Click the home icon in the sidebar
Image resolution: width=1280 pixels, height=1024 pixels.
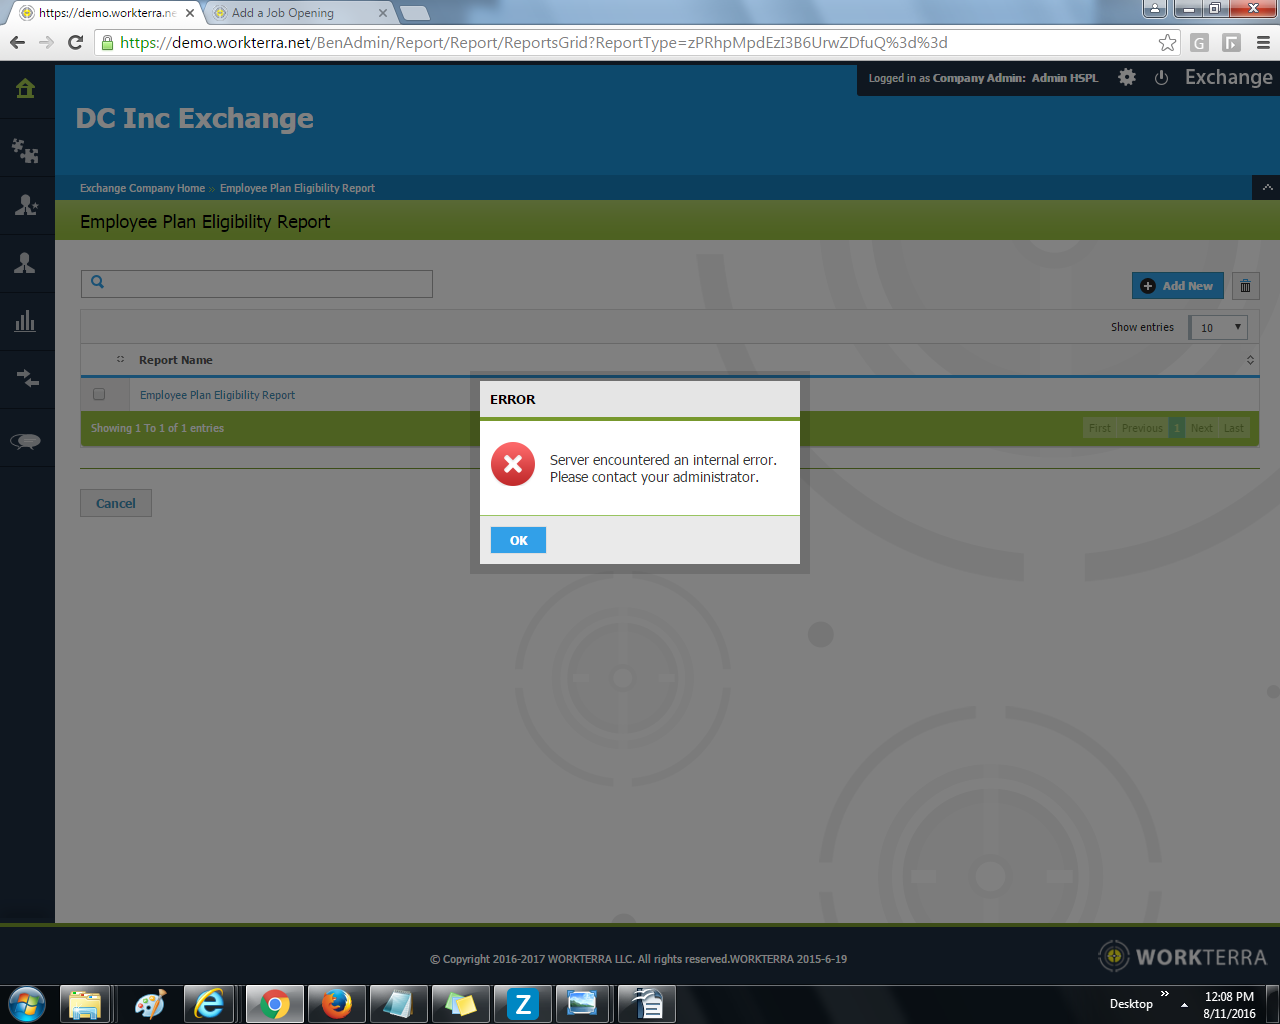[x=26, y=89]
